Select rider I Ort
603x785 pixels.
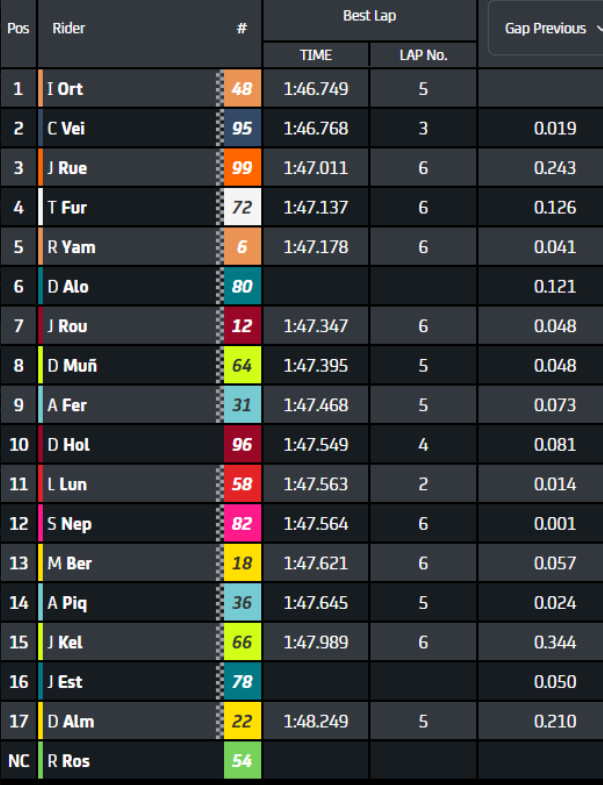[65, 89]
